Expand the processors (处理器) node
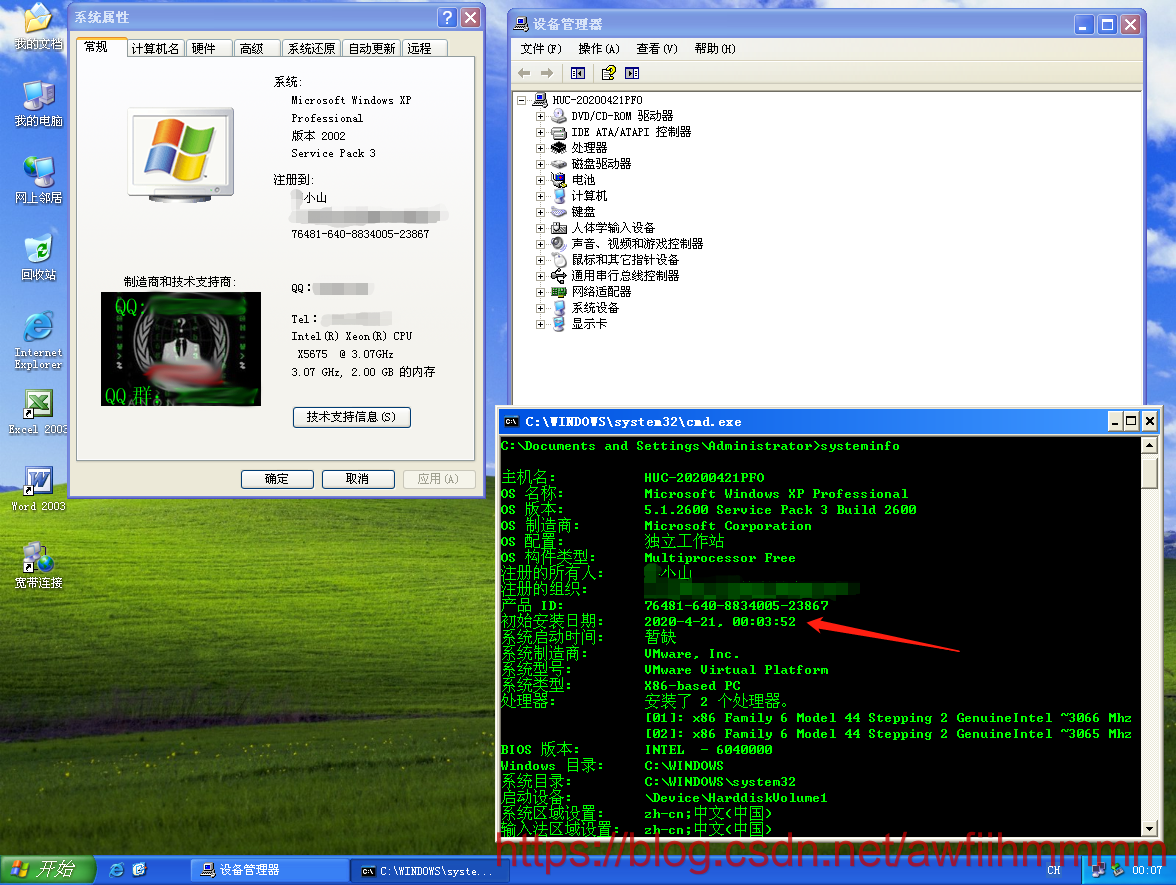This screenshot has width=1176, height=885. 540,148
